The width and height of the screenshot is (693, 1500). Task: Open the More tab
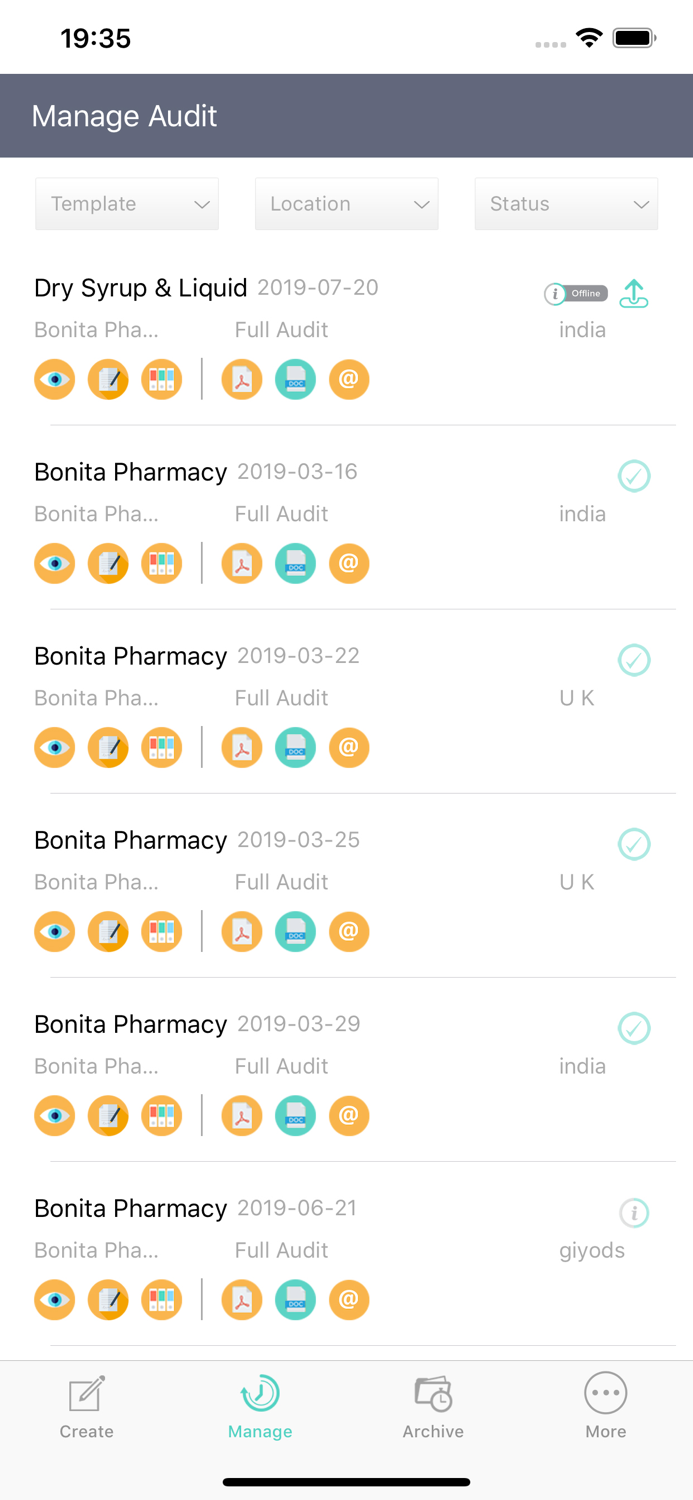coord(606,1406)
